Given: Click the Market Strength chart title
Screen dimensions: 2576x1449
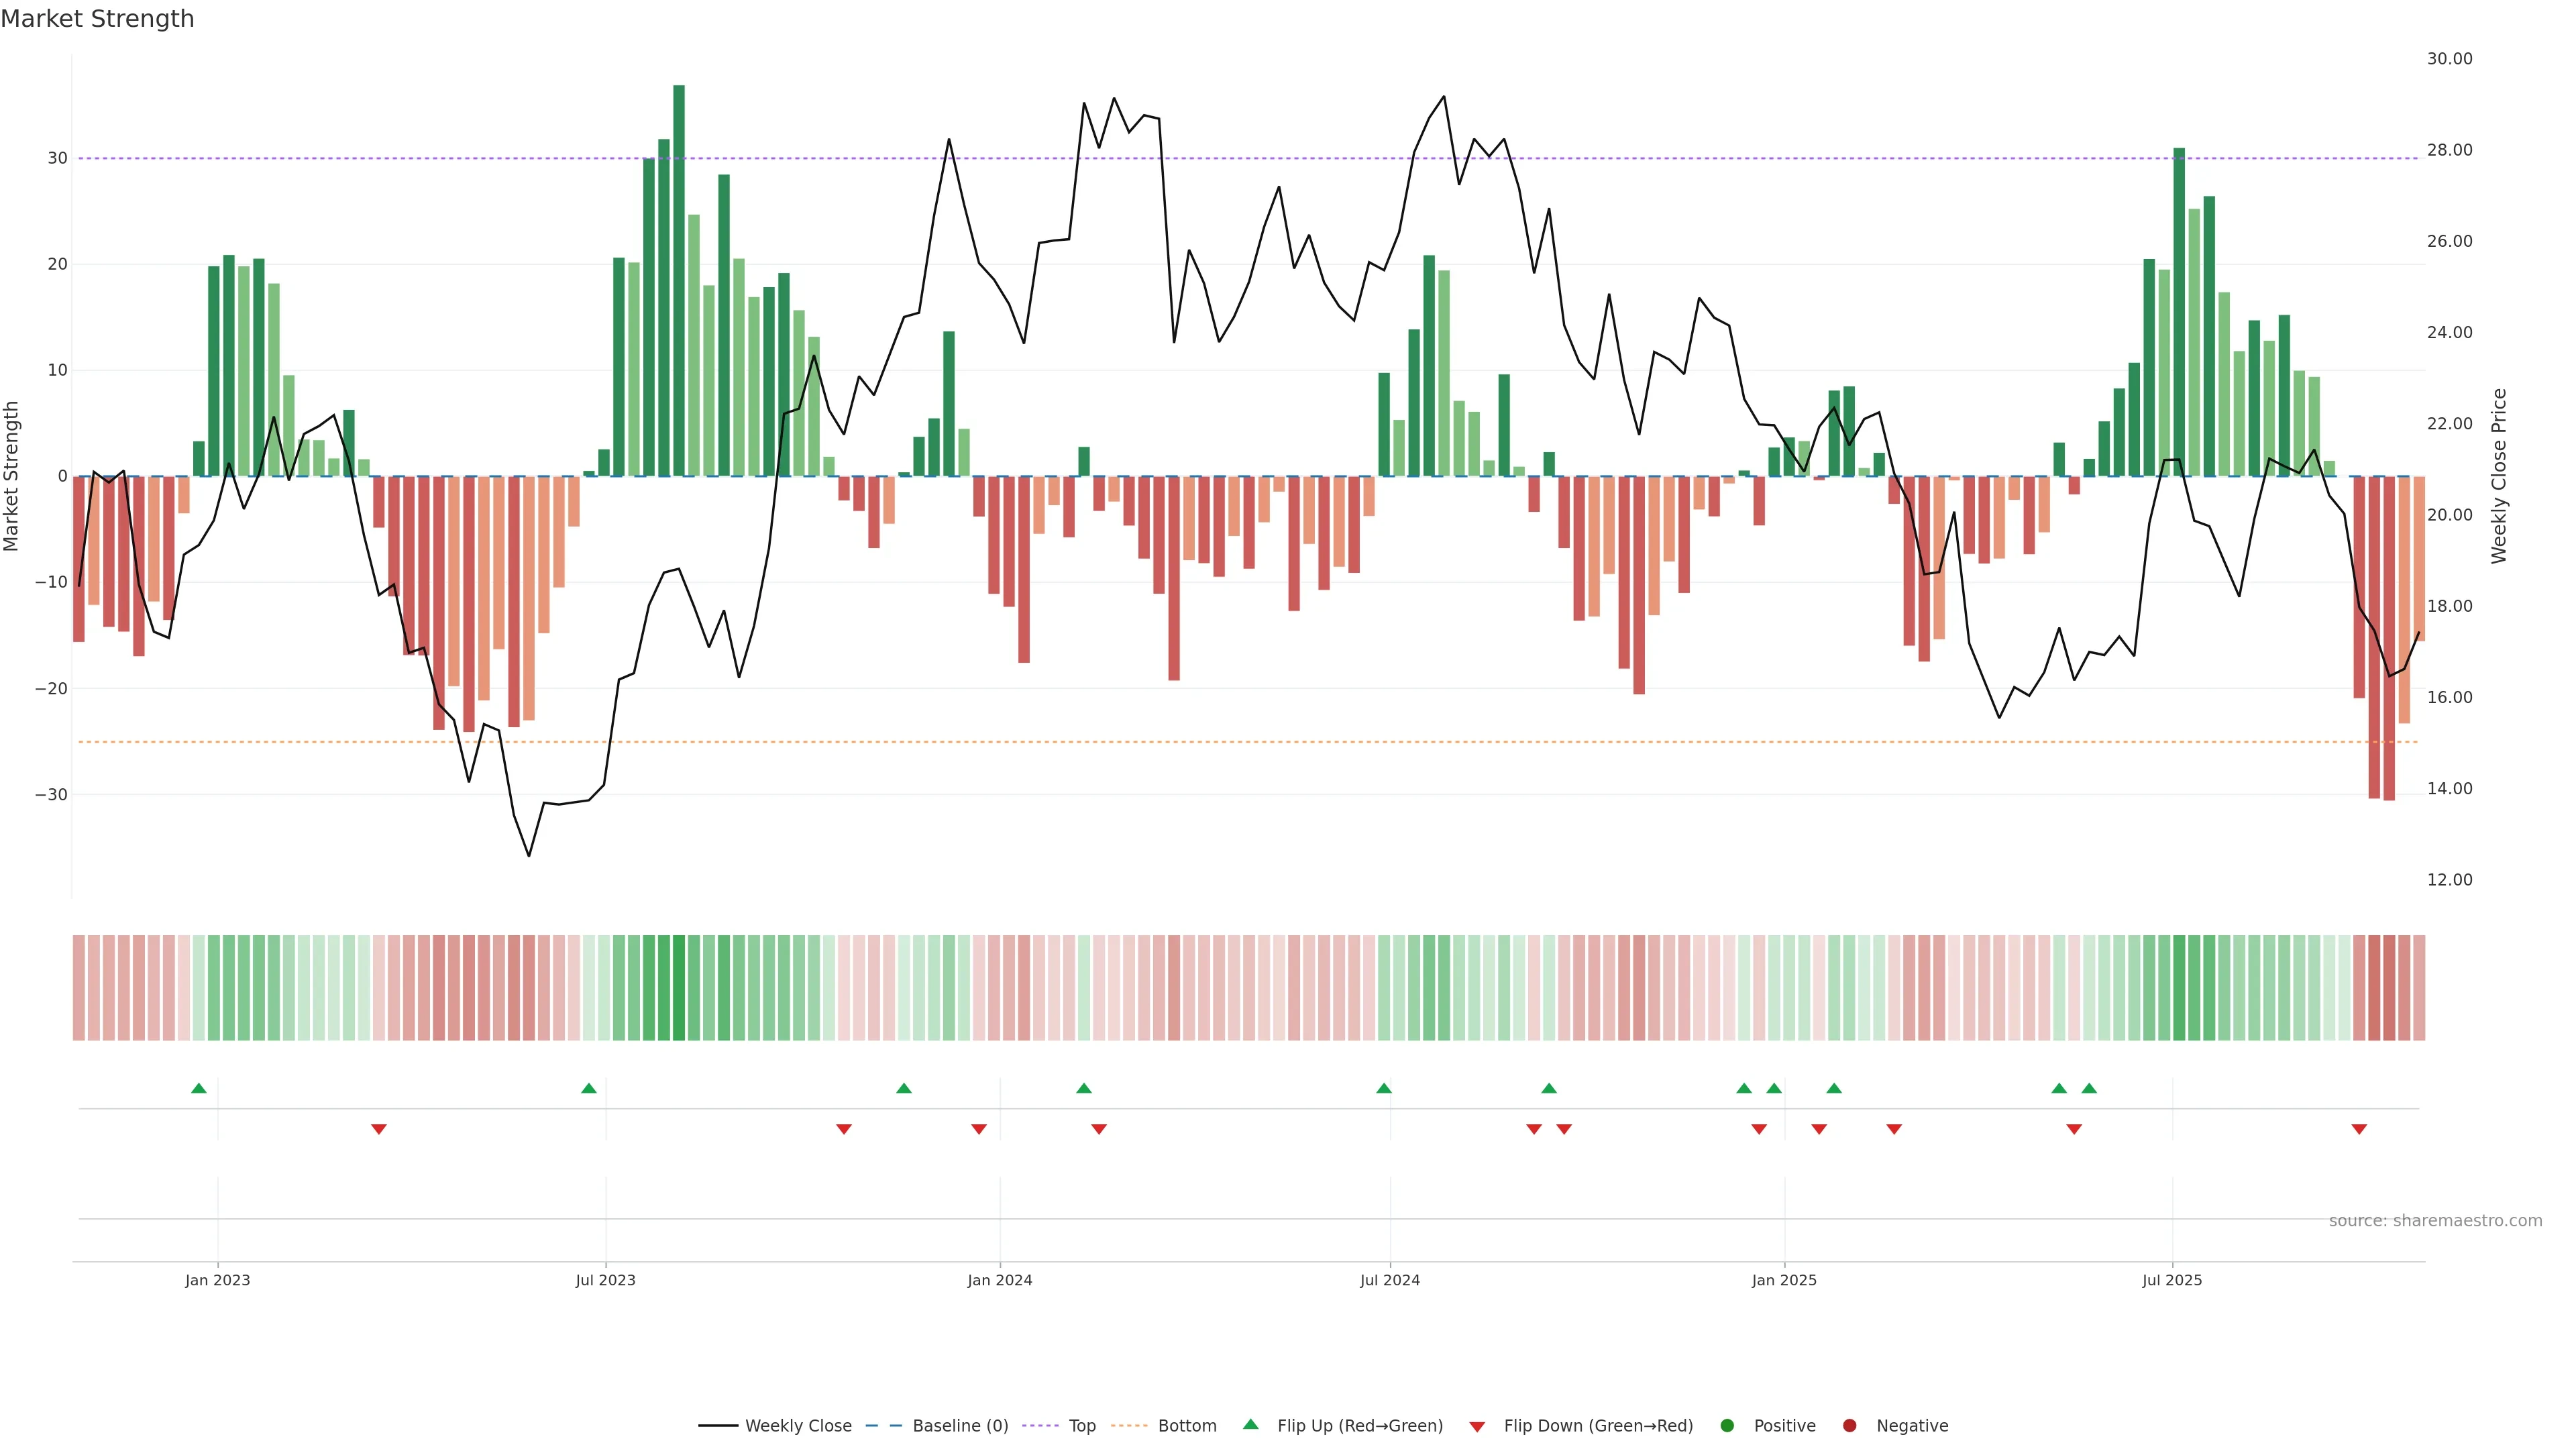Looking at the screenshot, I should click(x=97, y=19).
